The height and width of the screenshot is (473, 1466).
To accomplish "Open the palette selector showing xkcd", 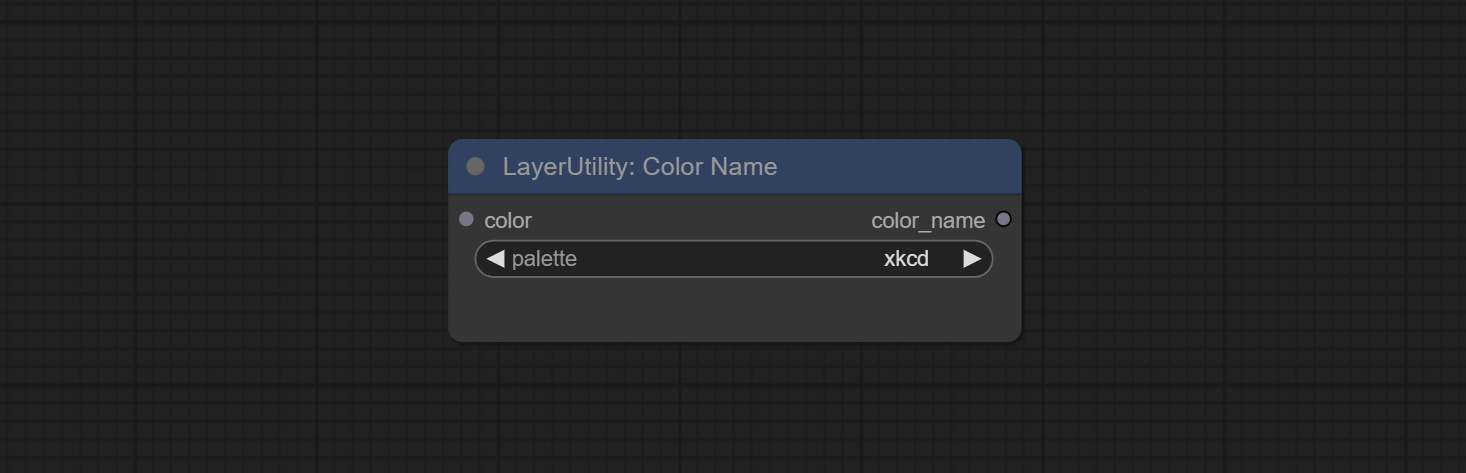I will point(734,259).
